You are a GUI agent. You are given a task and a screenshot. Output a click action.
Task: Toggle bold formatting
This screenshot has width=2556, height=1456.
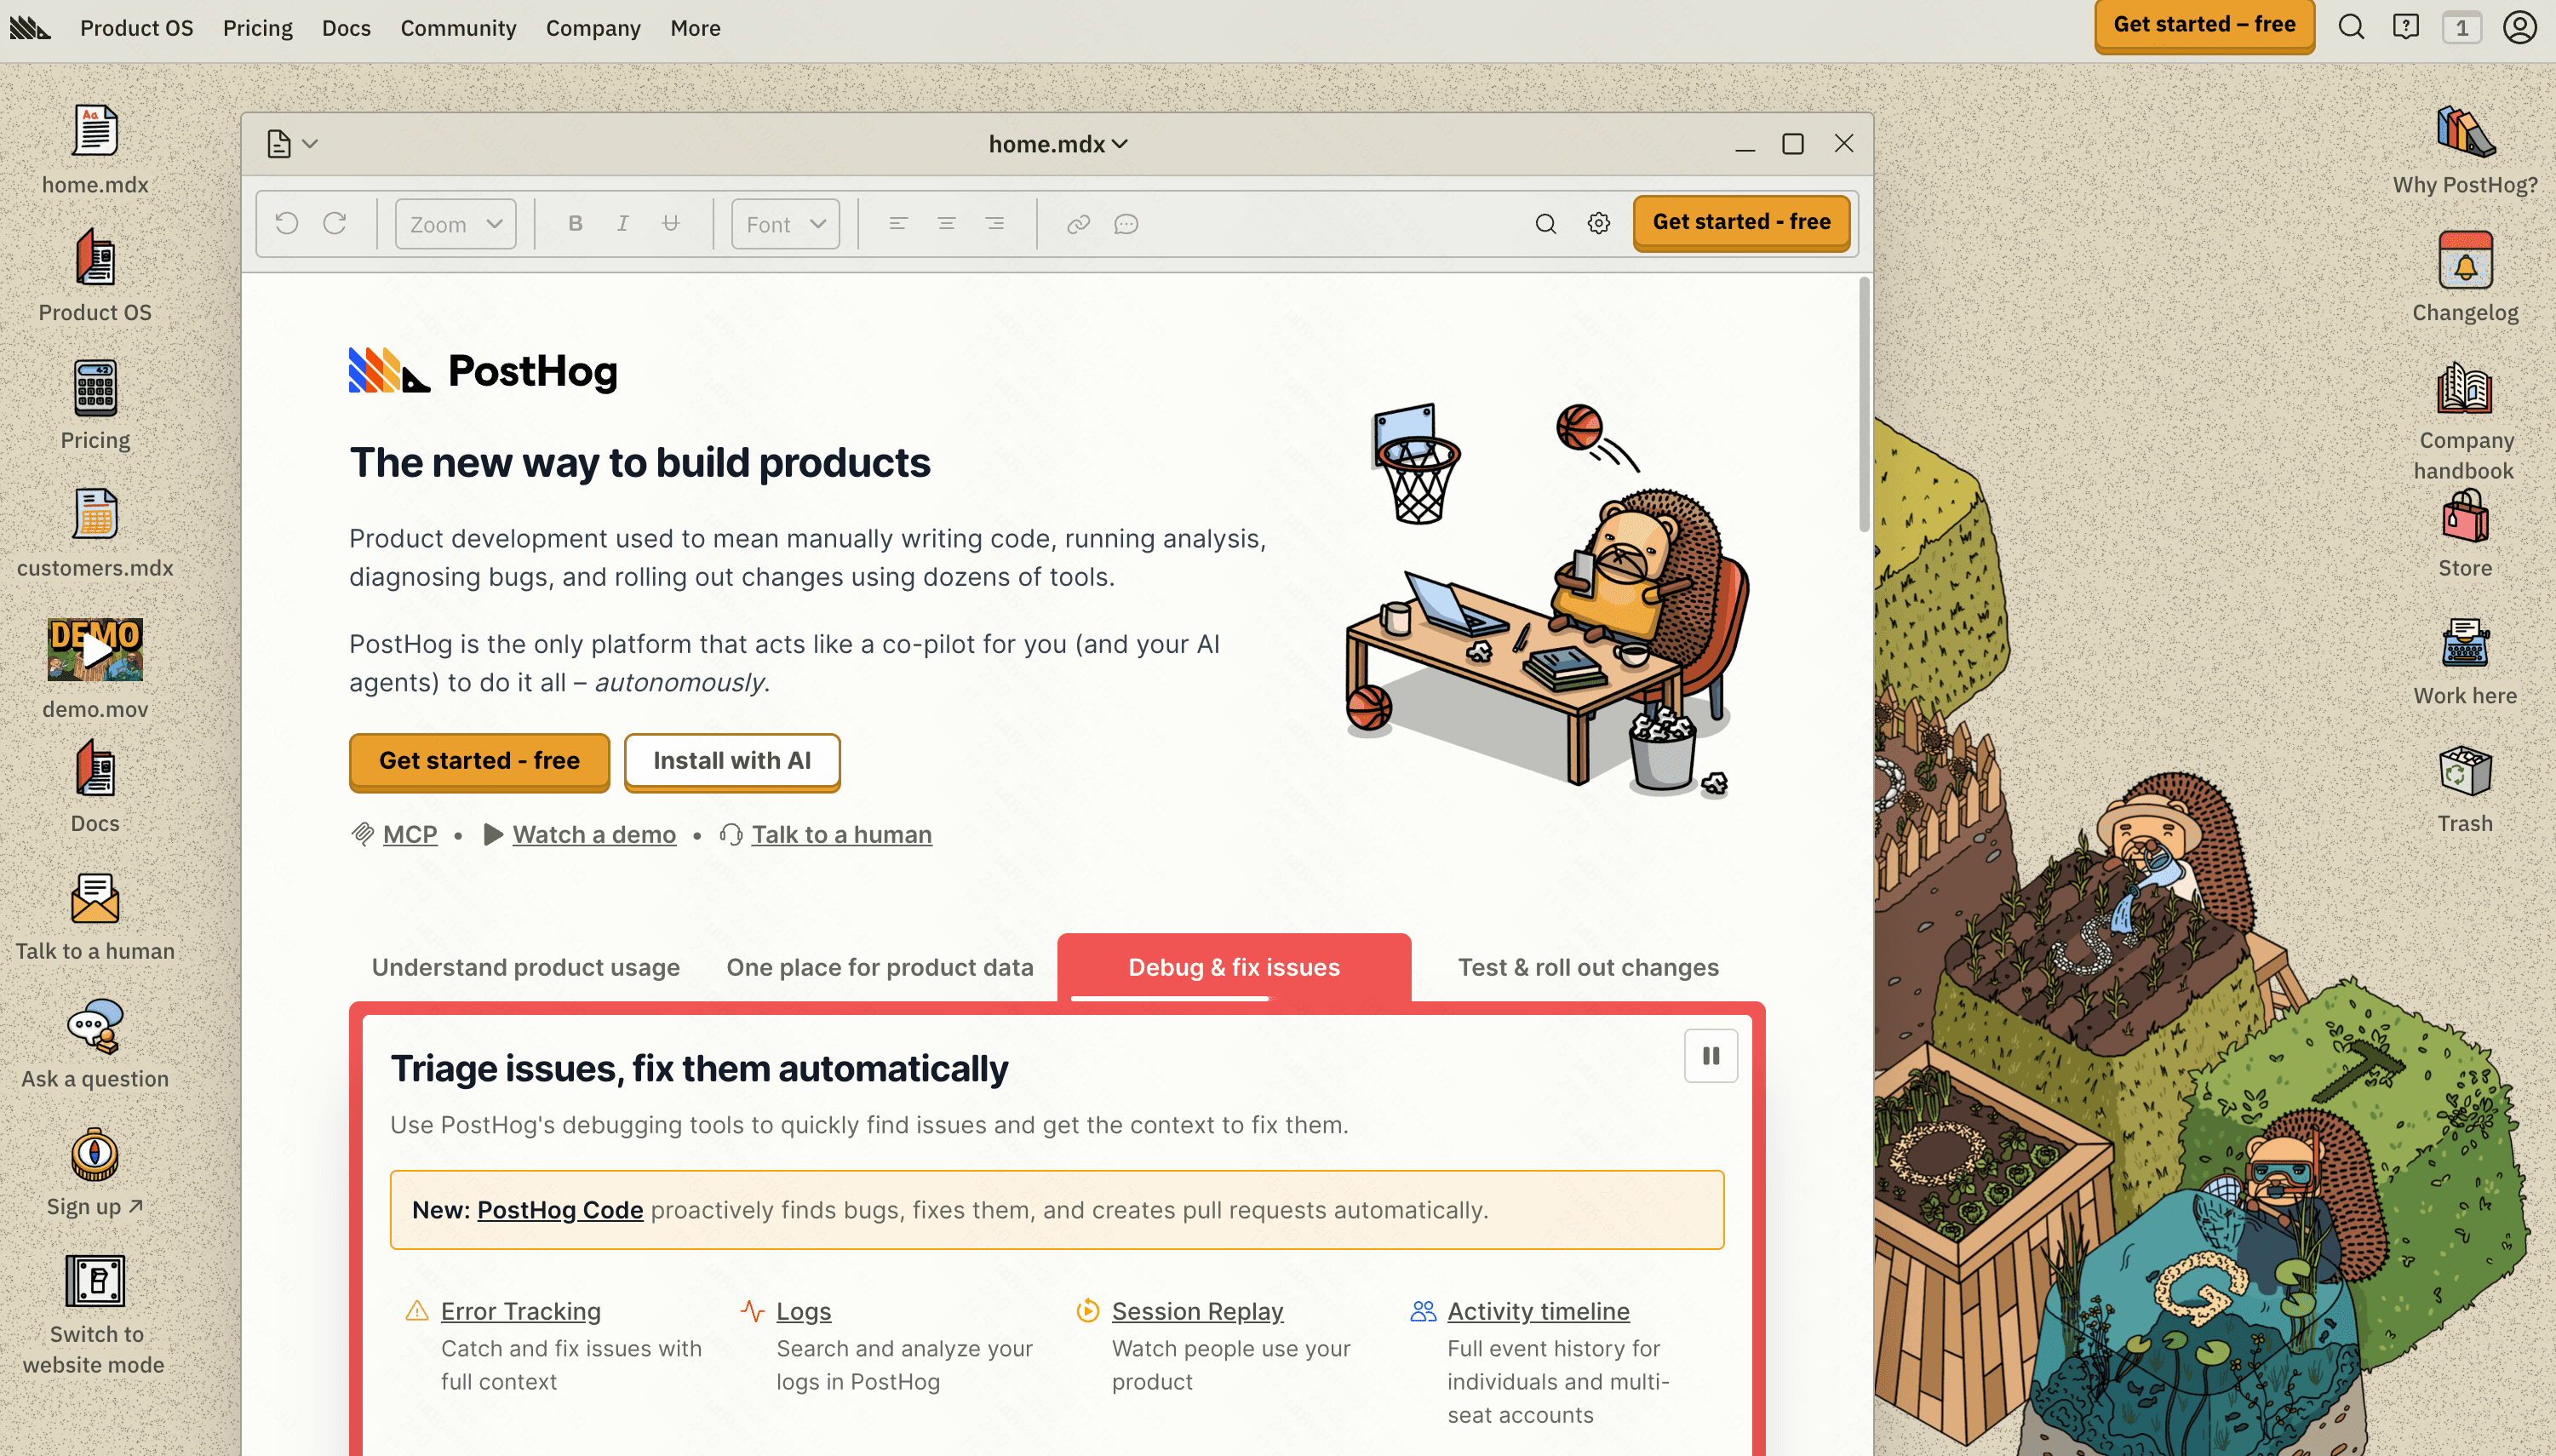[x=575, y=223]
